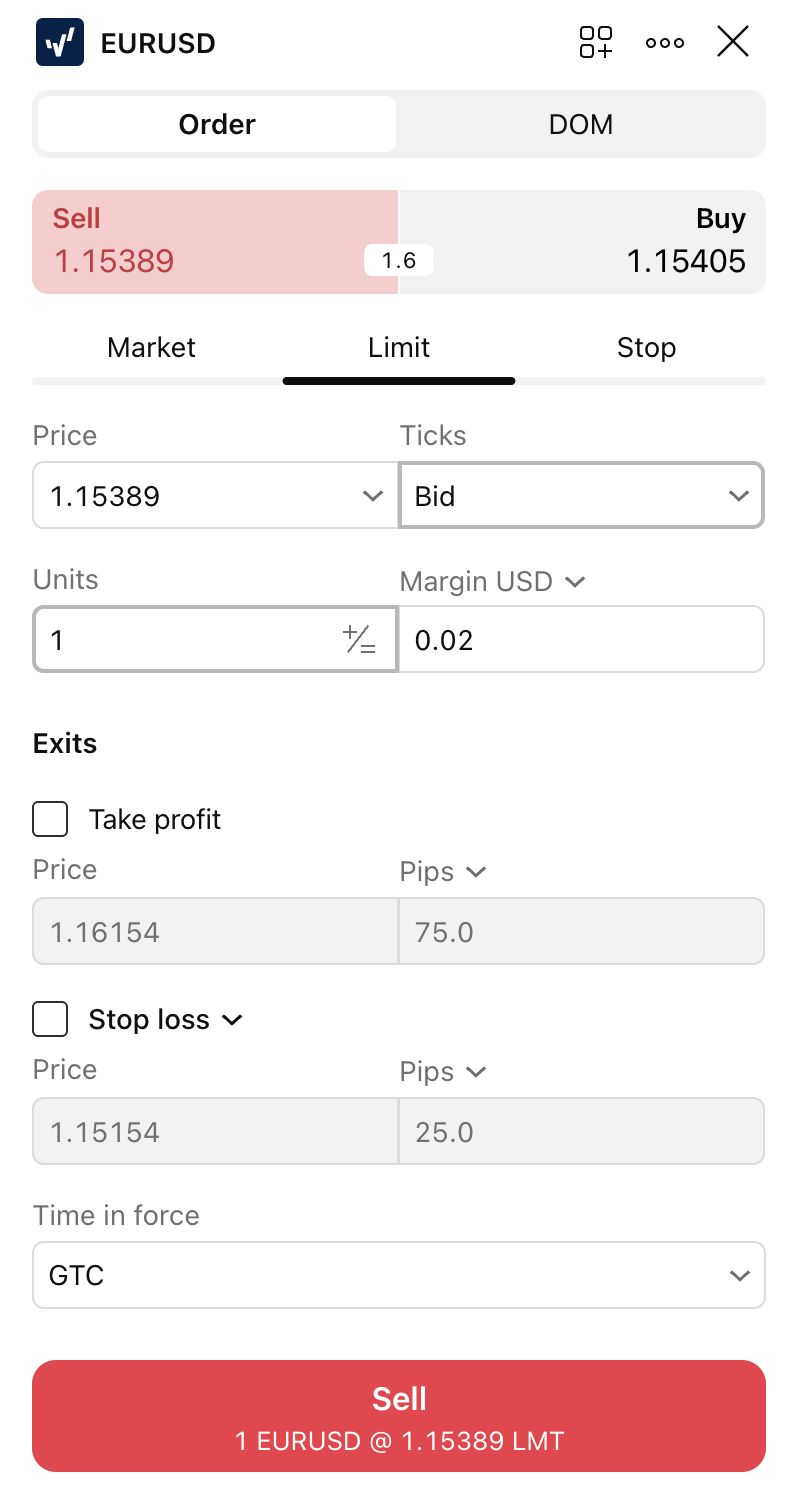
Task: Click the 1.6 spread badge
Action: pyautogui.click(x=398, y=261)
